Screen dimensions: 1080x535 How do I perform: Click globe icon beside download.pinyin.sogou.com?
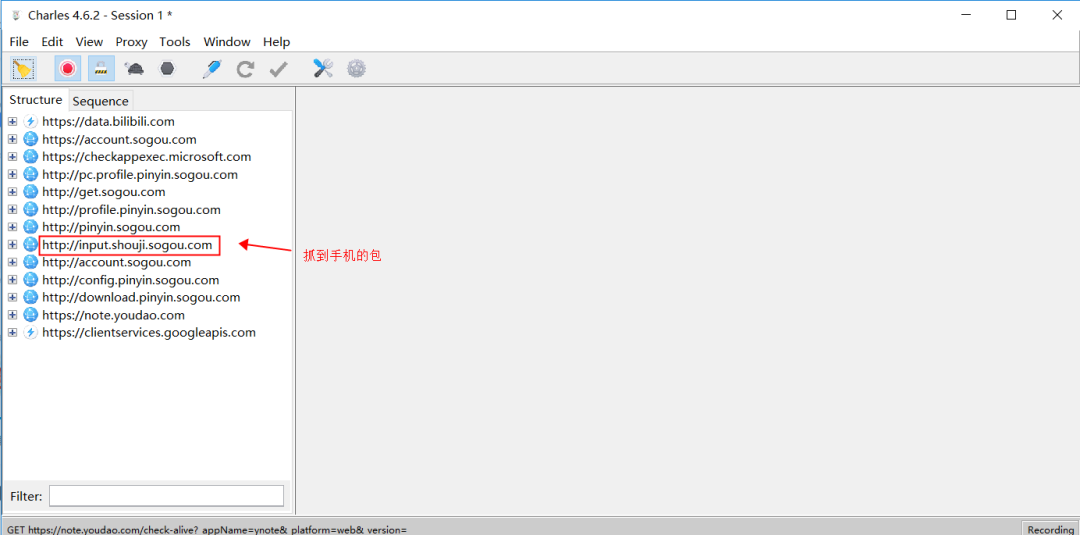click(30, 297)
